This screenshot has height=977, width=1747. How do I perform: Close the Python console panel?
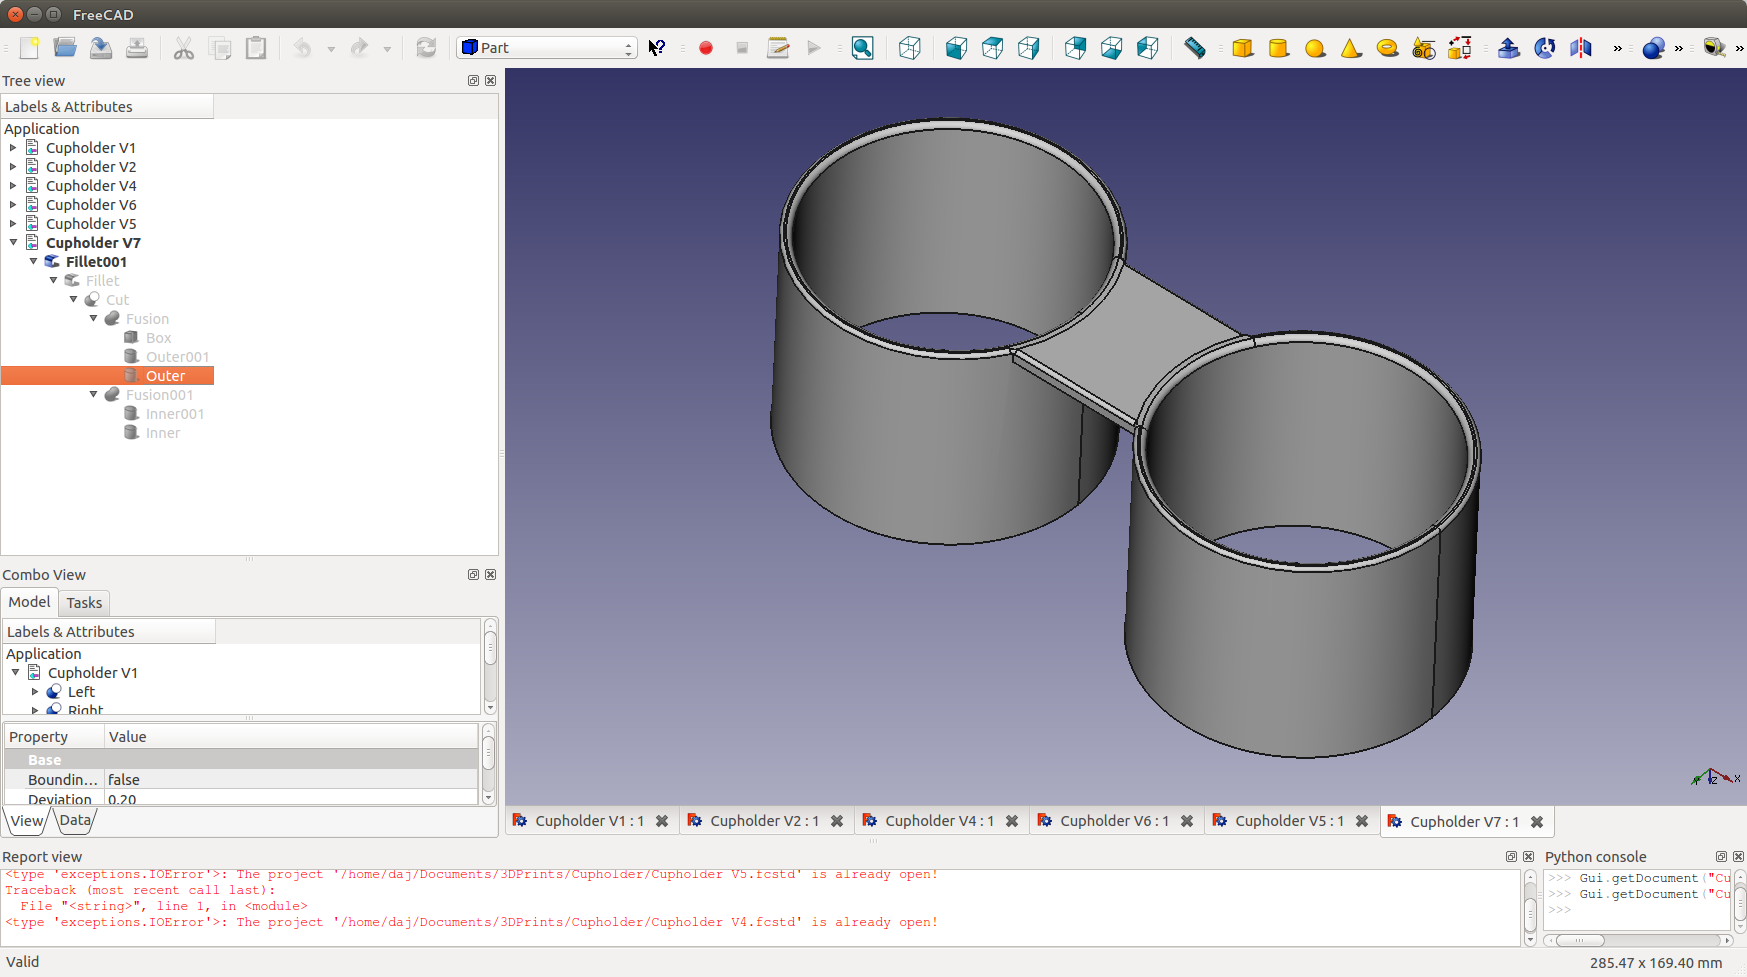[1738, 857]
